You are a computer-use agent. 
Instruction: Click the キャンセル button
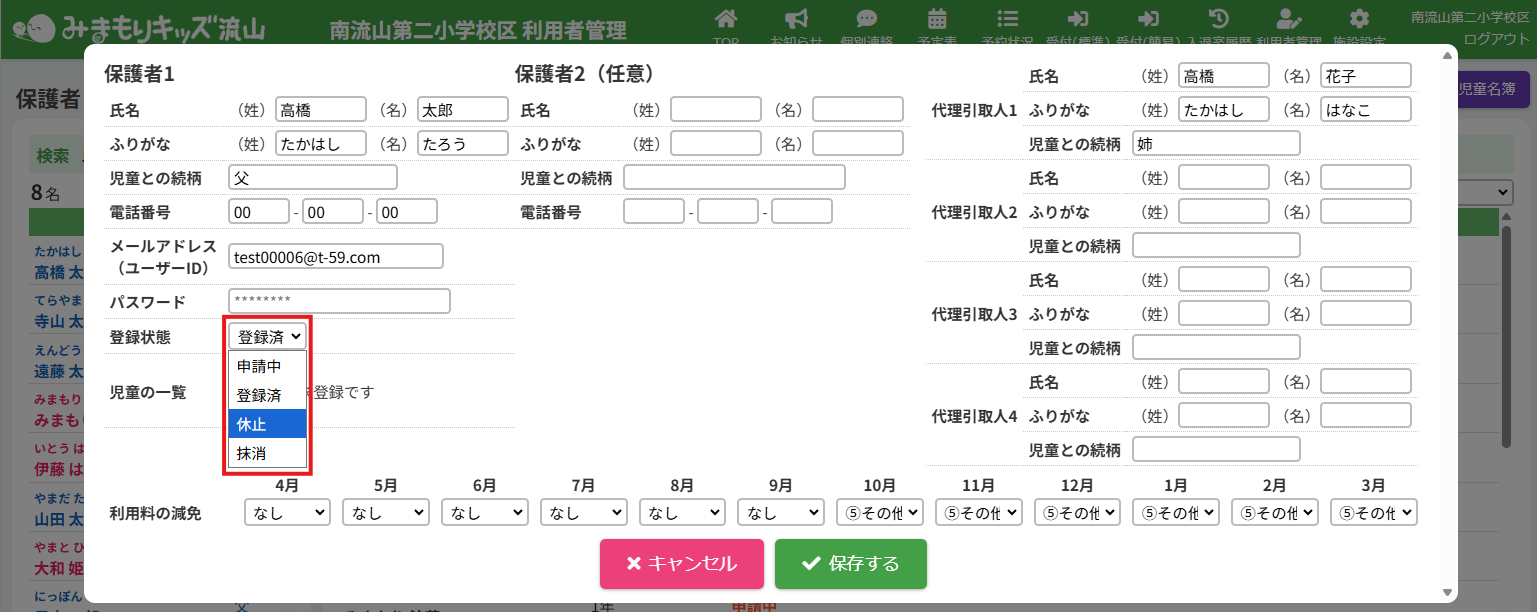click(681, 564)
